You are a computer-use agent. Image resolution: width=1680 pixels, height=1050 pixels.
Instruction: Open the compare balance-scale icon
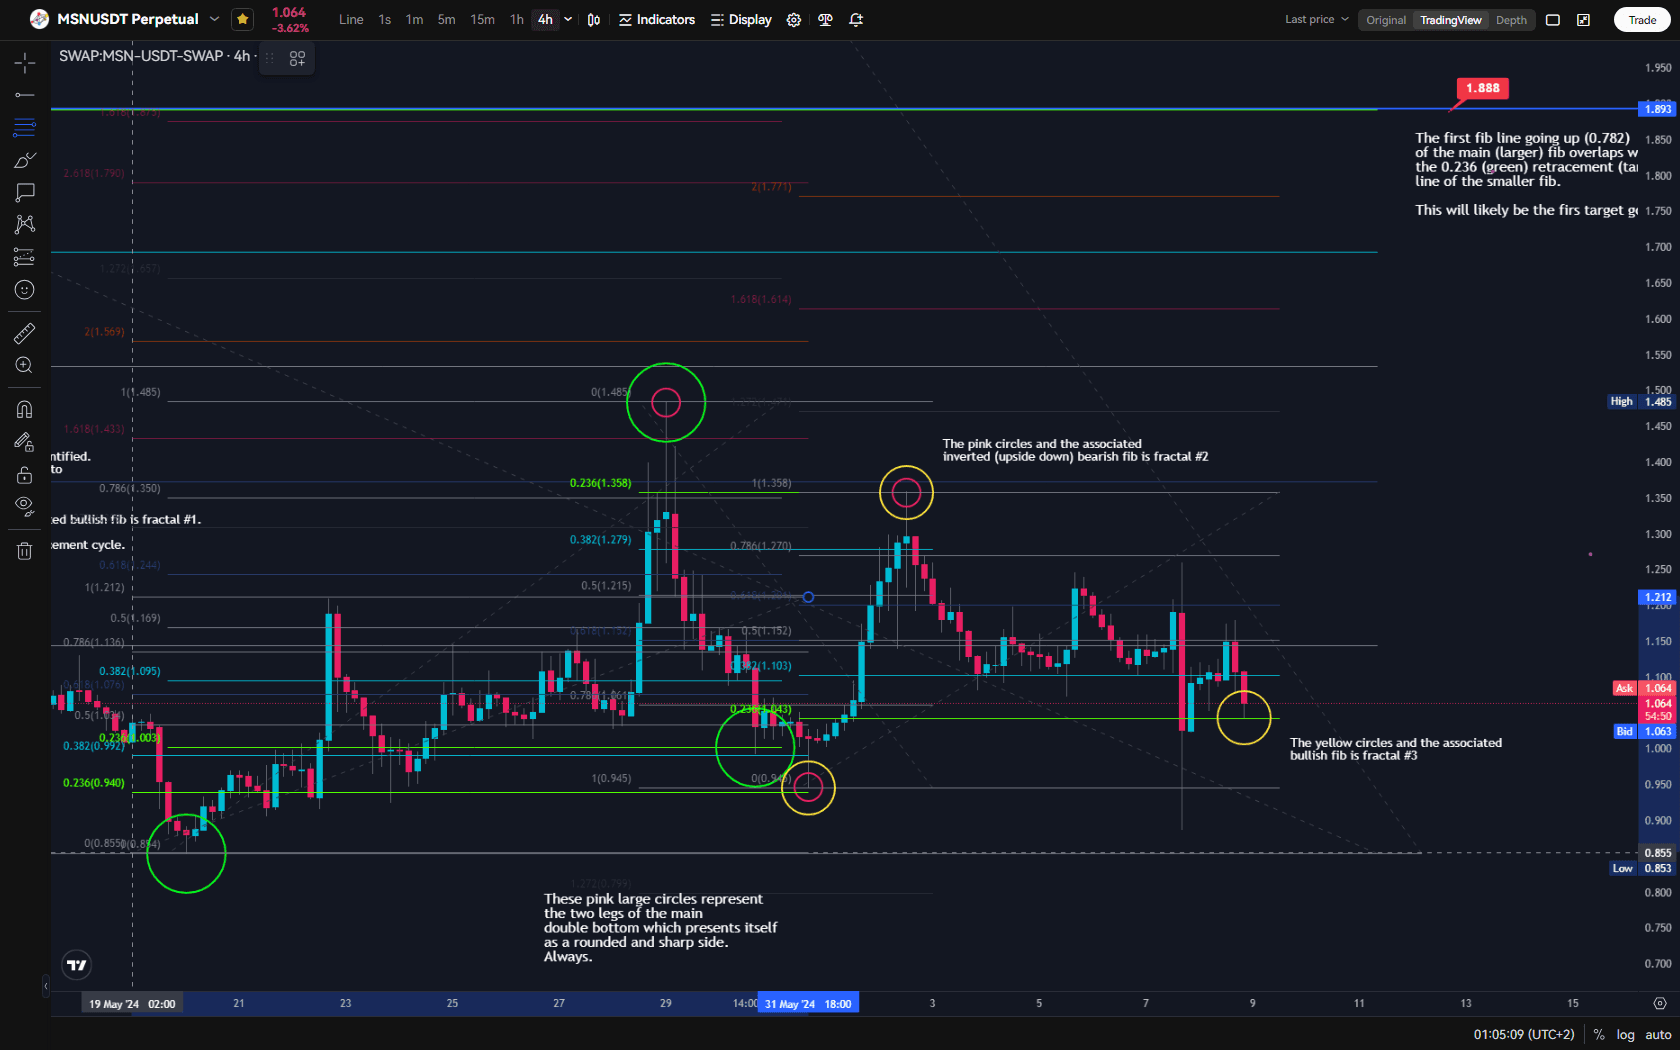point(825,20)
